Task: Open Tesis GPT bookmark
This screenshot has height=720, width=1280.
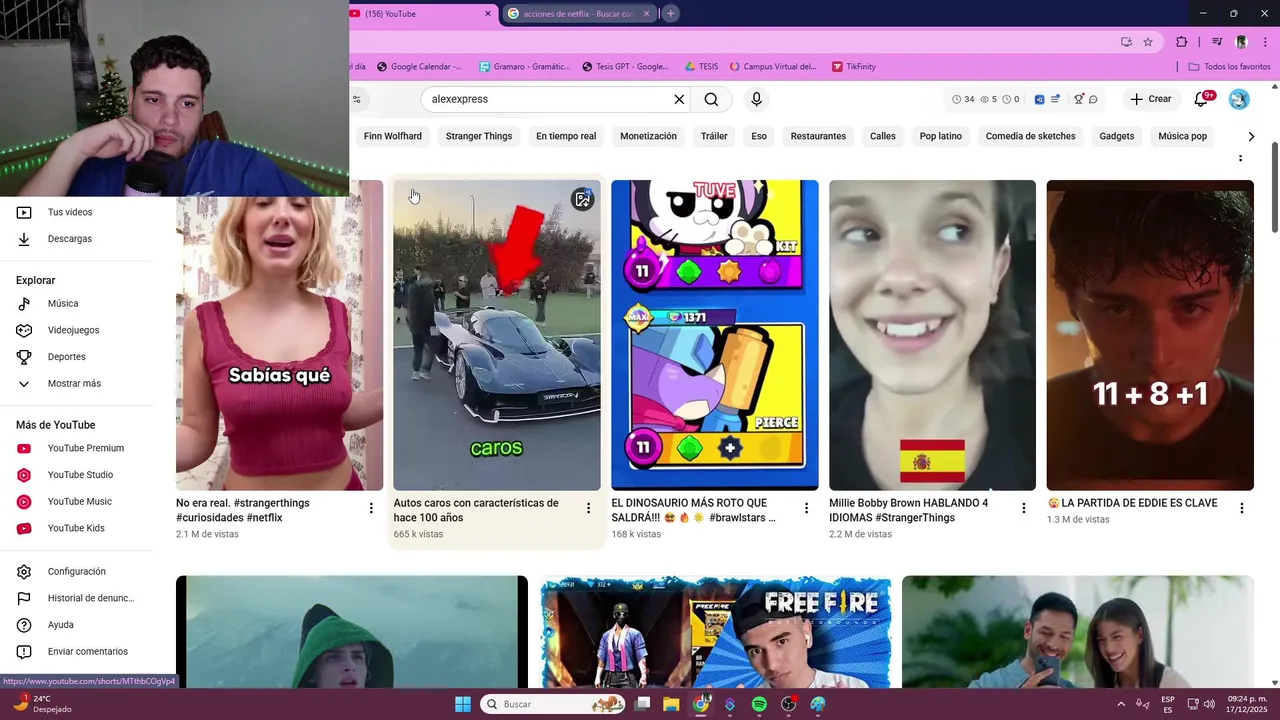Action: pyautogui.click(x=626, y=67)
